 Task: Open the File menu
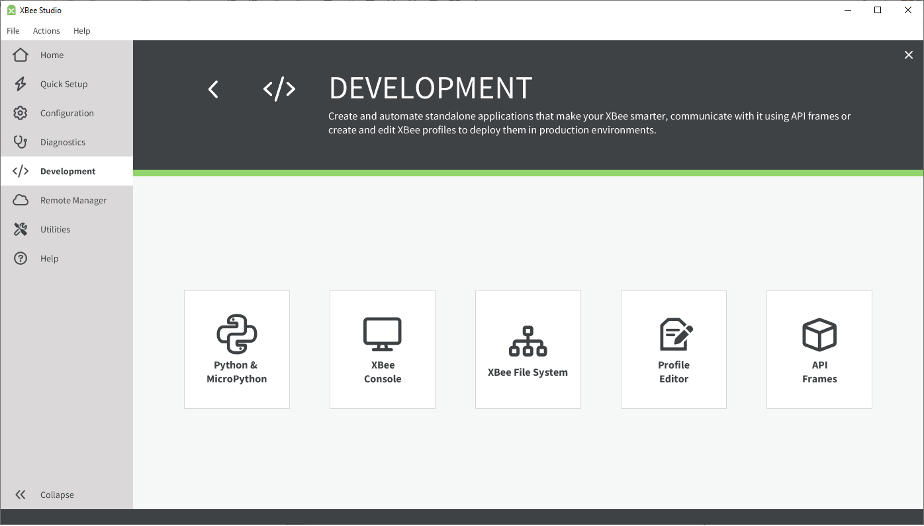point(13,31)
